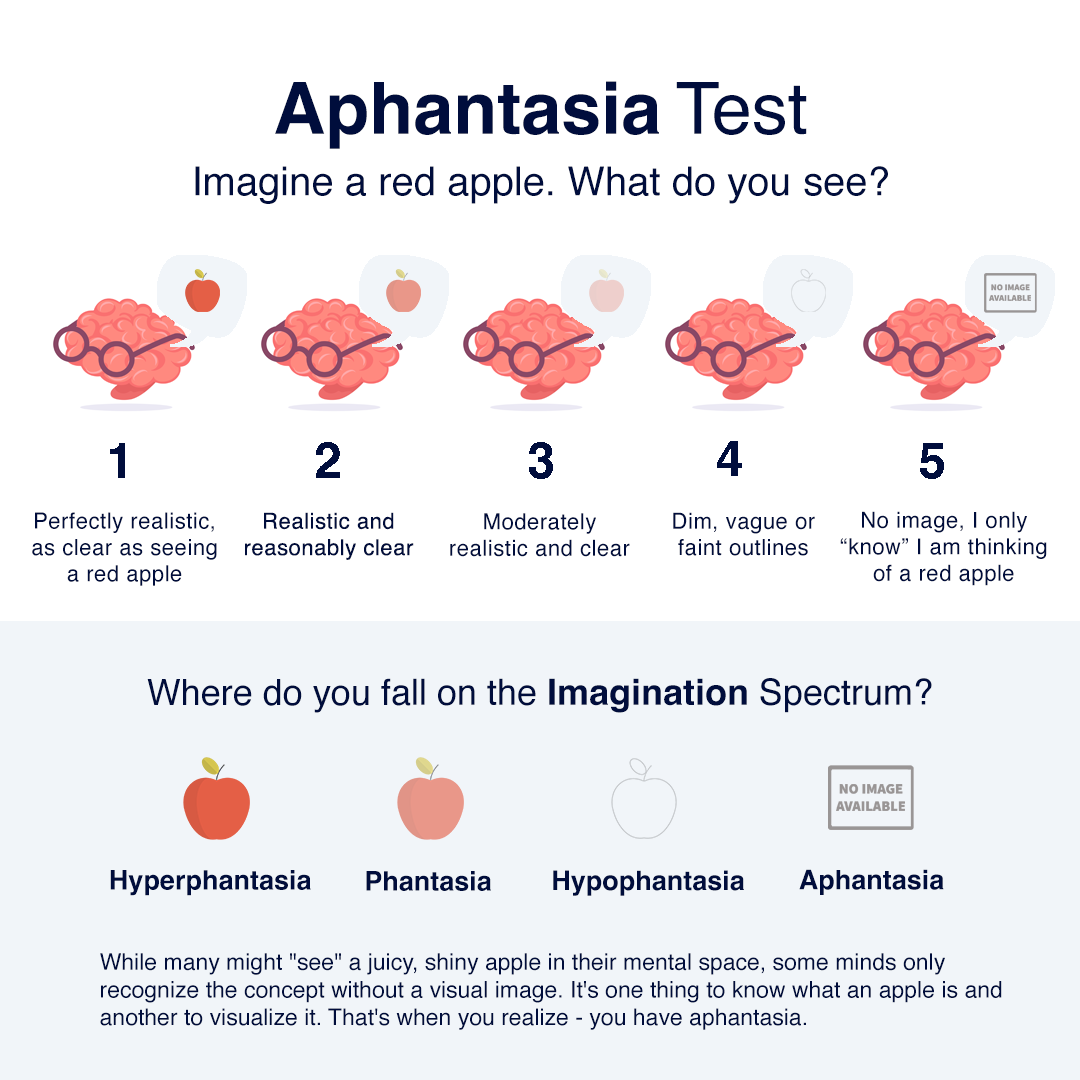This screenshot has height=1080, width=1080.
Task: Choose the number 5 rating
Action: coord(931,461)
